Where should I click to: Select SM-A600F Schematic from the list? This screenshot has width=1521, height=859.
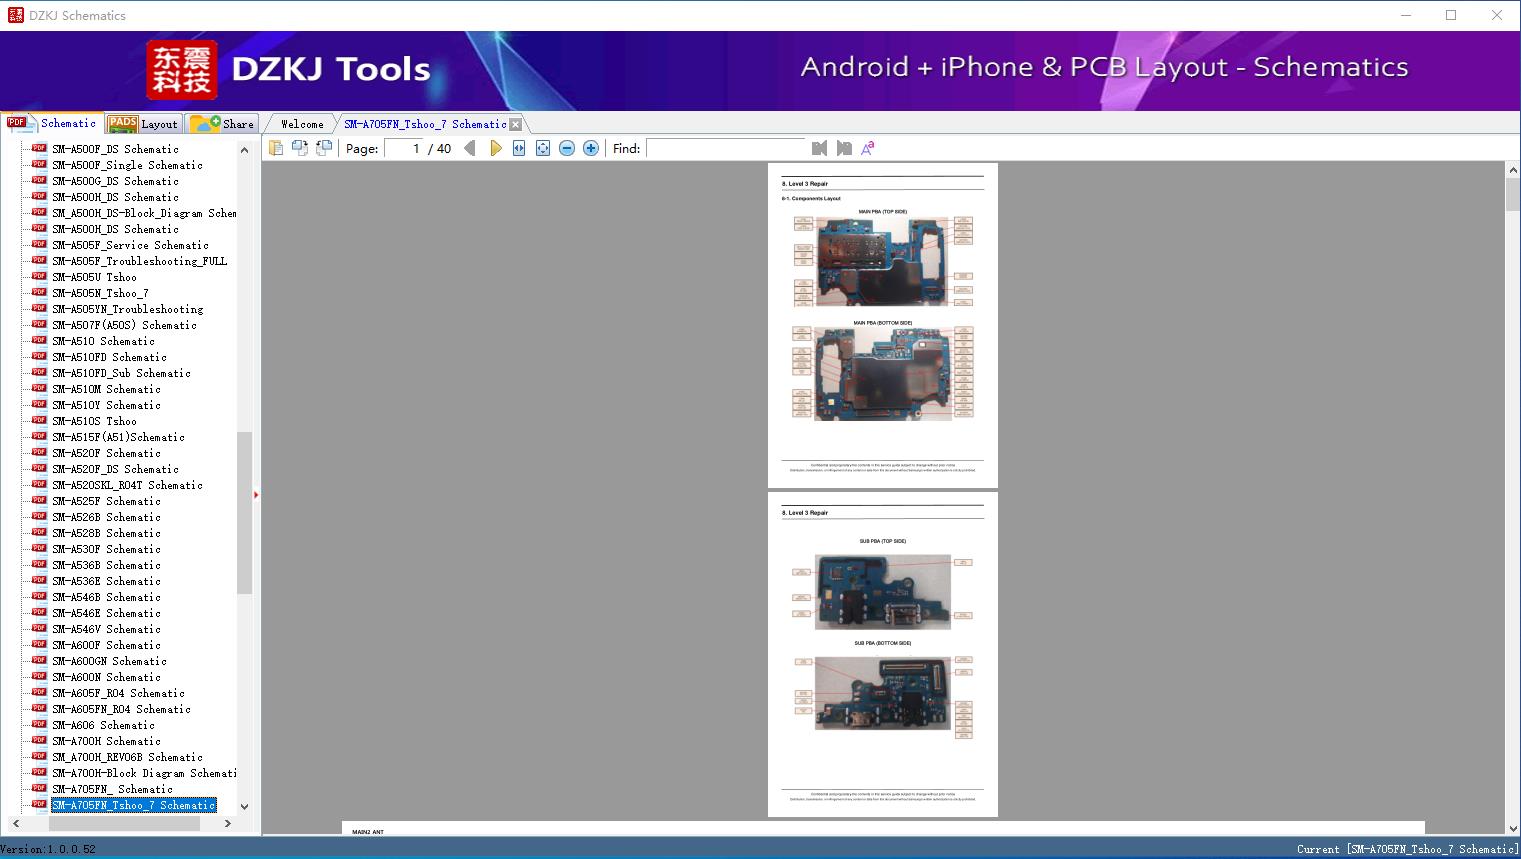tap(106, 645)
